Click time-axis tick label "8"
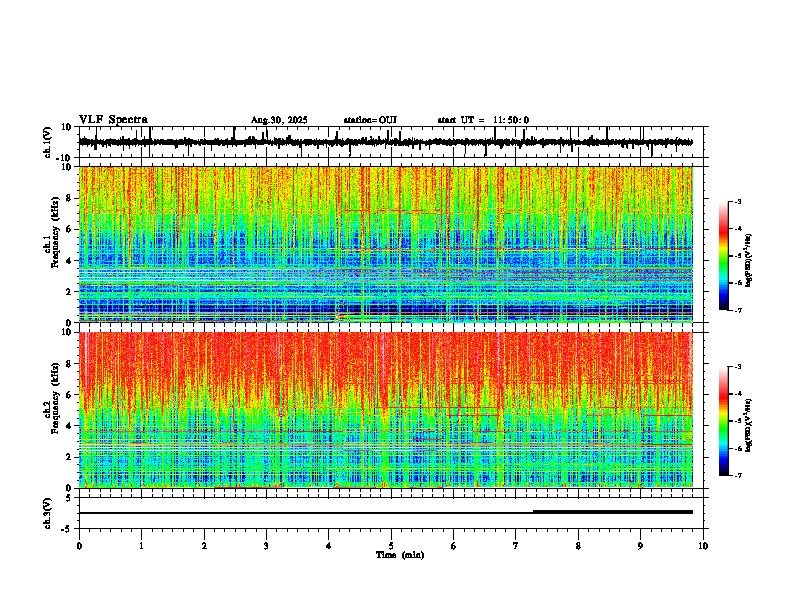The width and height of the screenshot is (792, 612). (578, 546)
